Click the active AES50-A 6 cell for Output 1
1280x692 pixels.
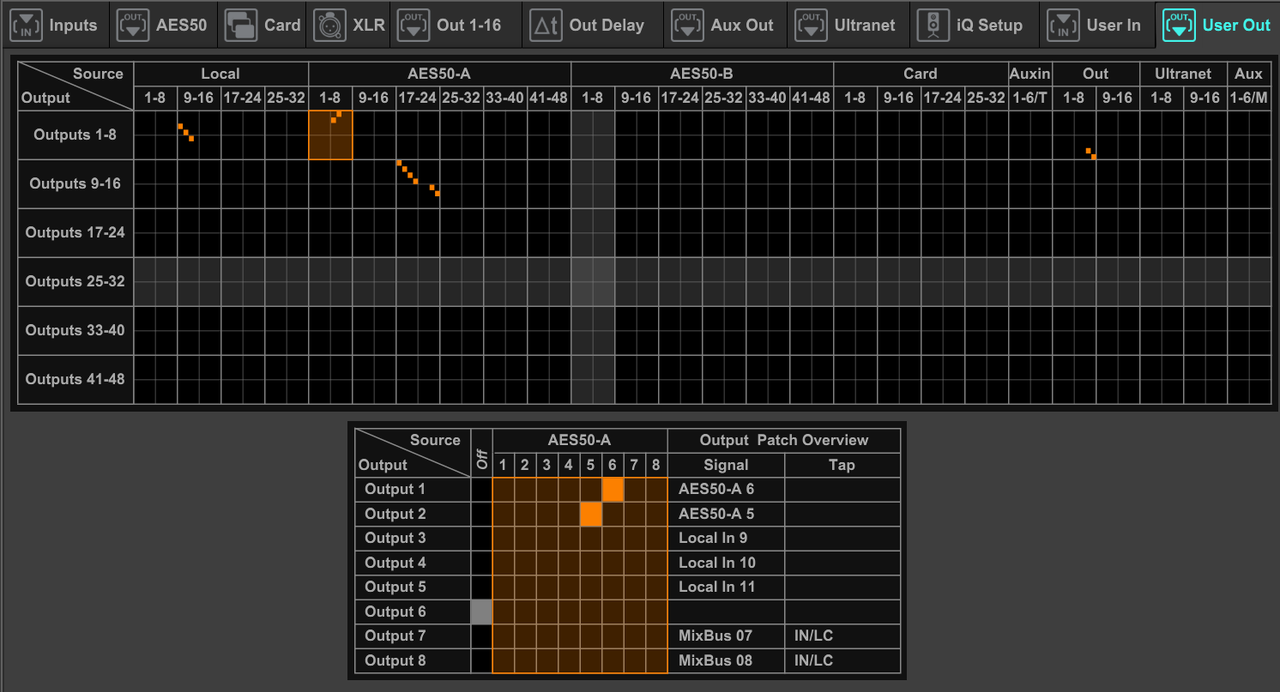(613, 489)
